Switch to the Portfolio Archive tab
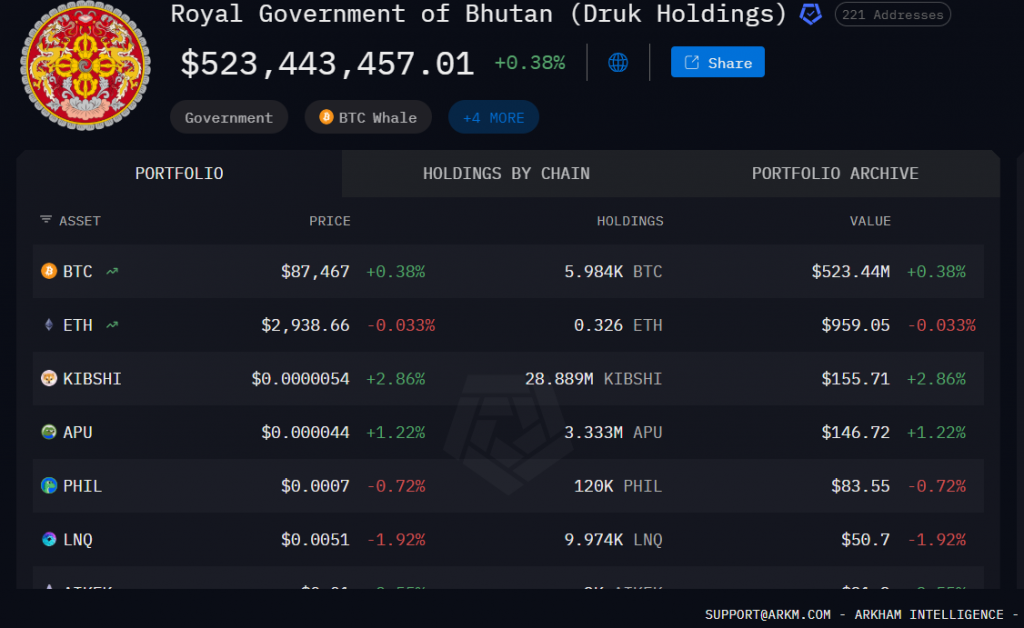The width and height of the screenshot is (1024, 628). tap(835, 174)
